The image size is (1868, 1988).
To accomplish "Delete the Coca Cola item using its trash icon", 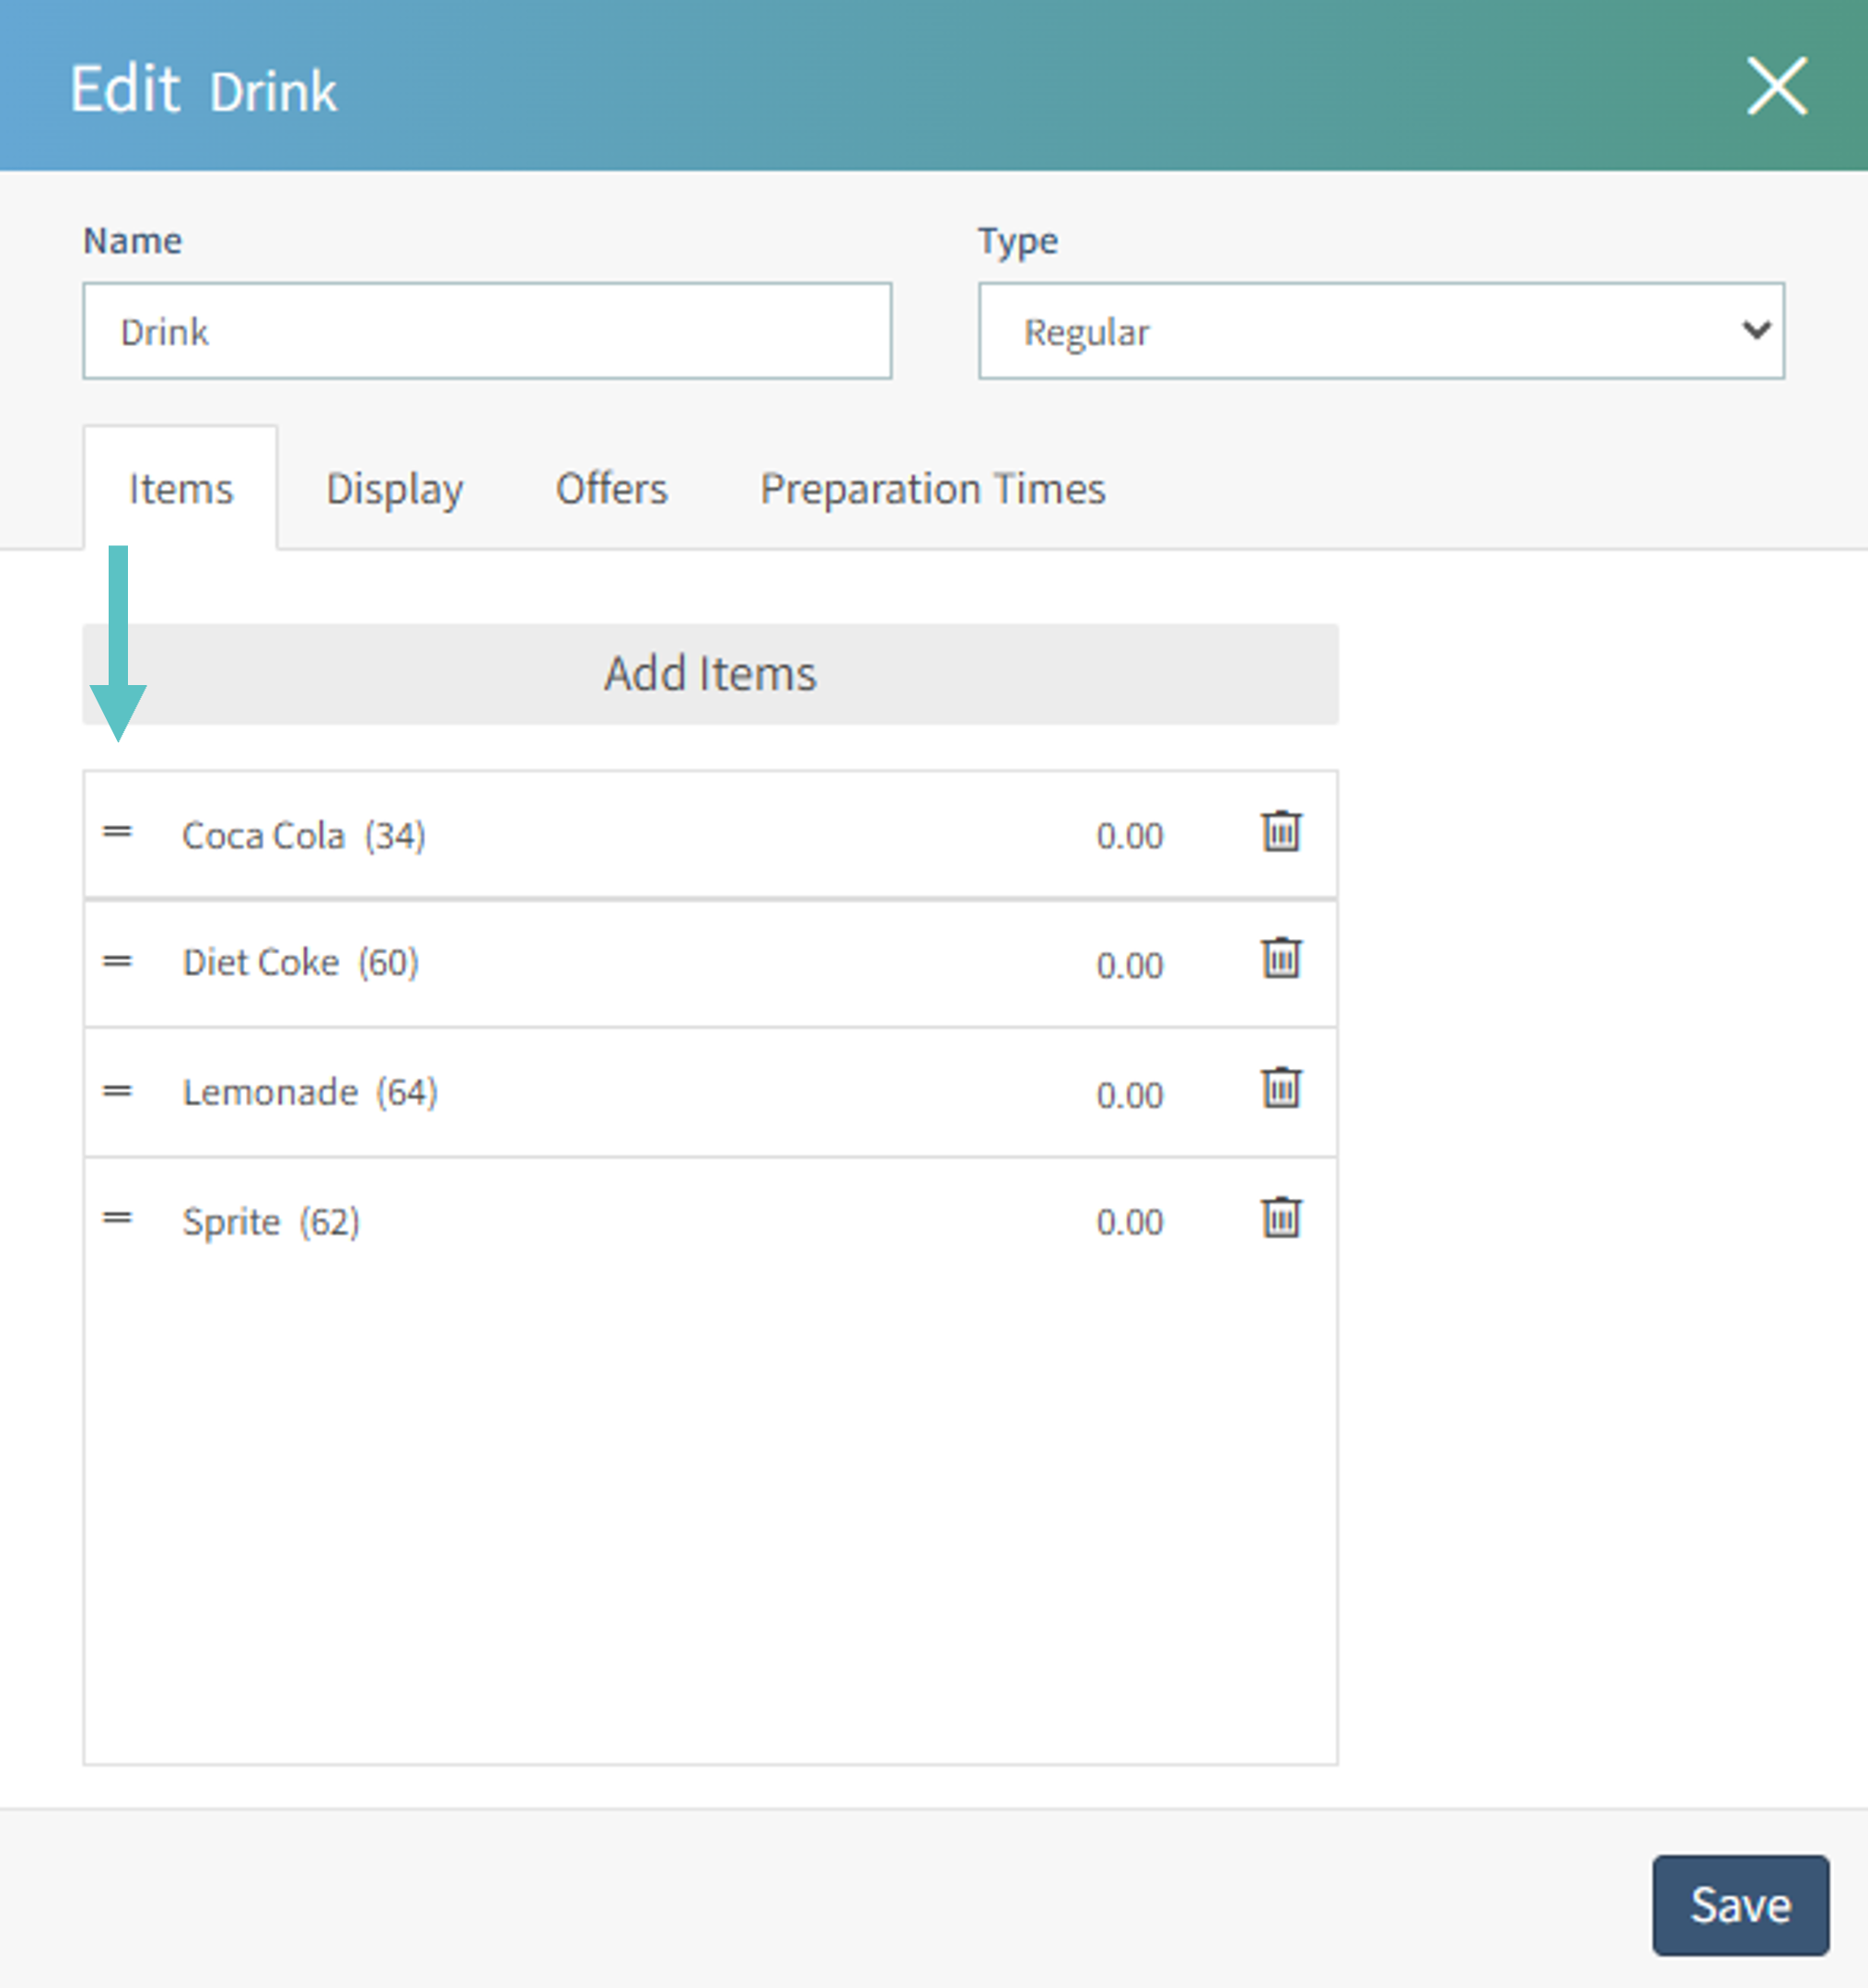I will pos(1279,831).
